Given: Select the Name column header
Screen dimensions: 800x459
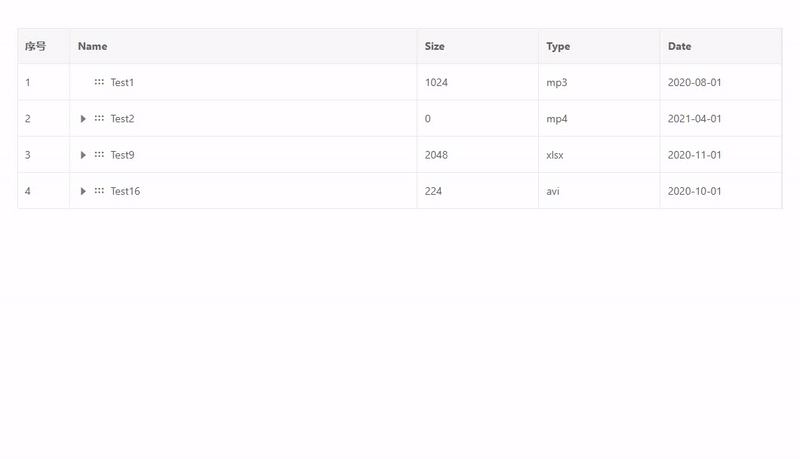Looking at the screenshot, I should coord(92,46).
